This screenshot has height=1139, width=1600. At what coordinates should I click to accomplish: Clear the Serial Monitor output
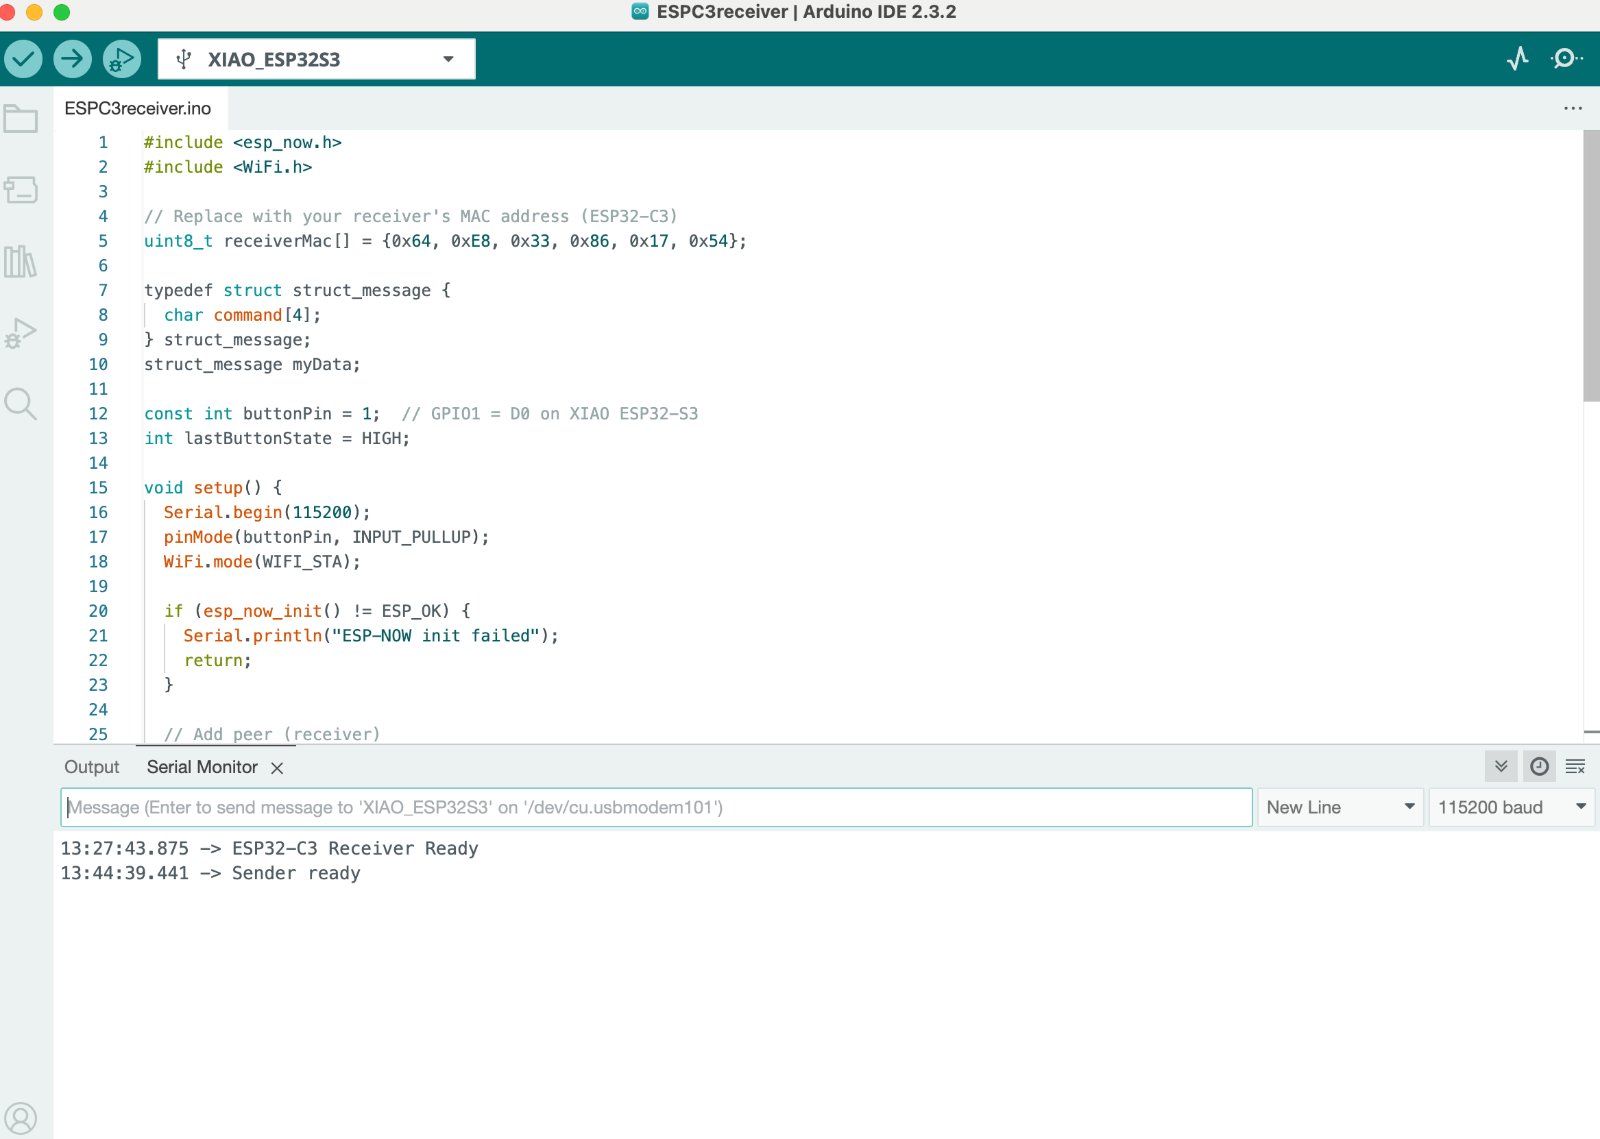coord(1575,767)
